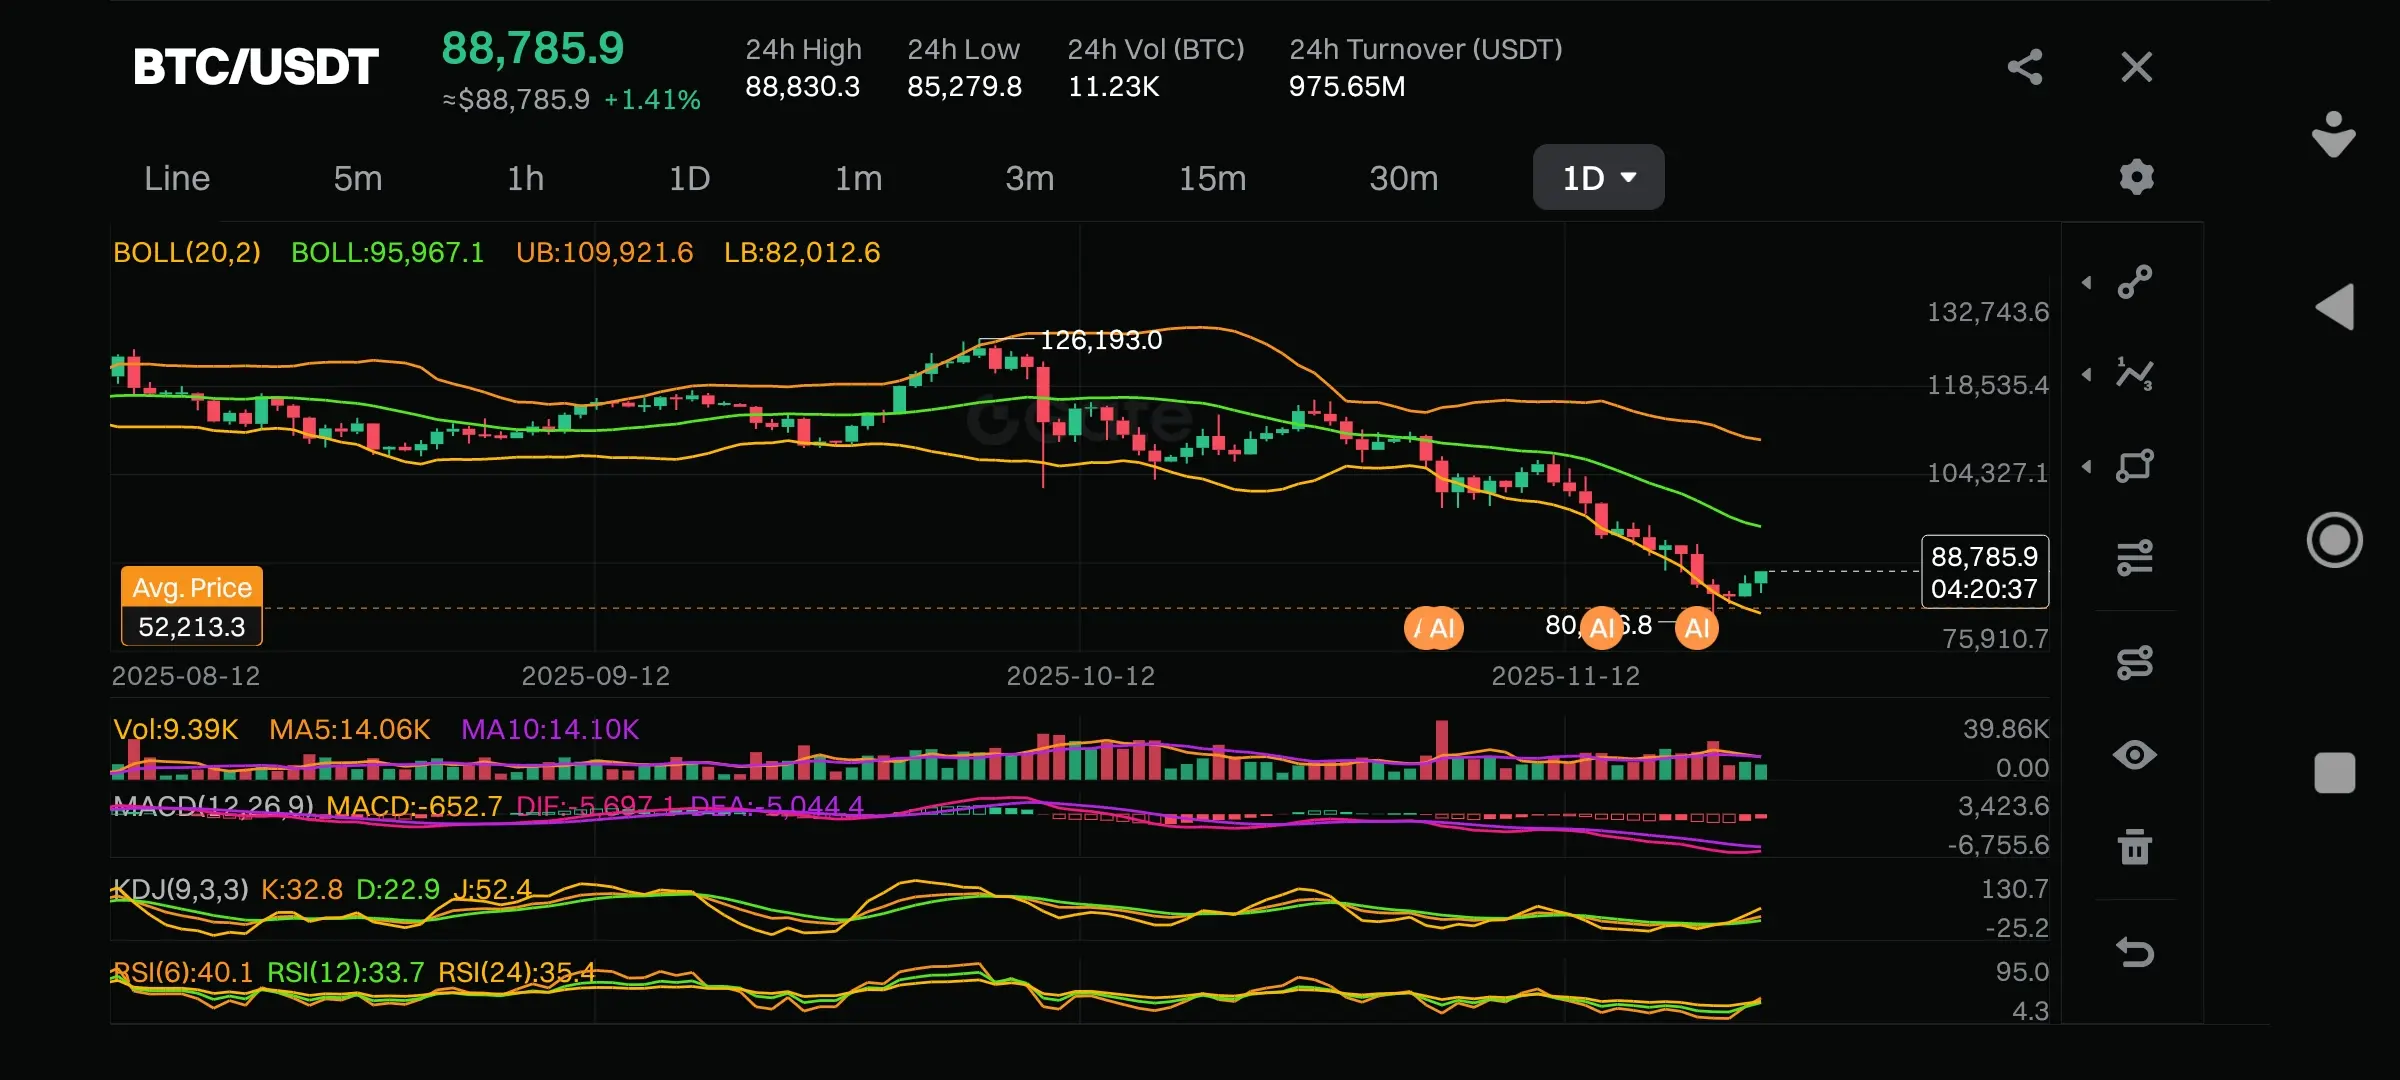Close the BTC/USDT chart view

[2136, 67]
